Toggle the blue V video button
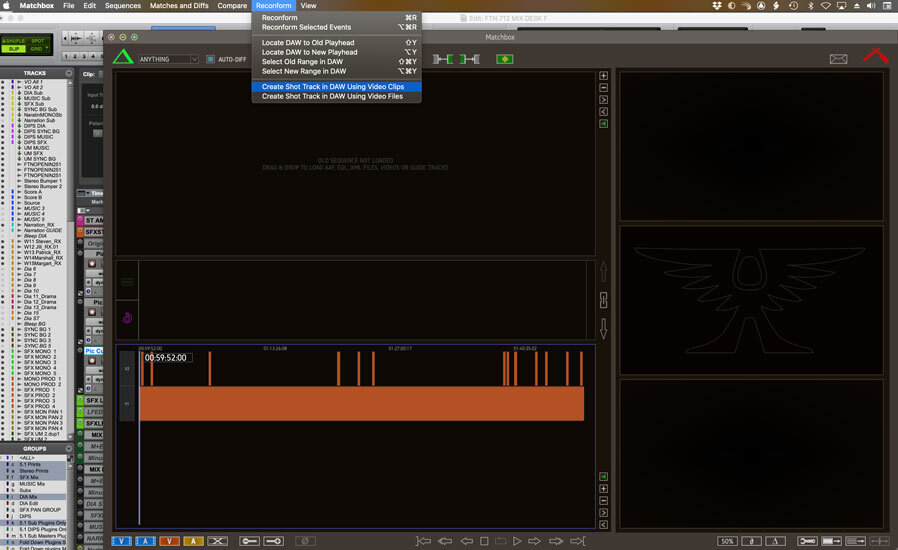Viewport: 898px width, 550px height. (x=121, y=541)
